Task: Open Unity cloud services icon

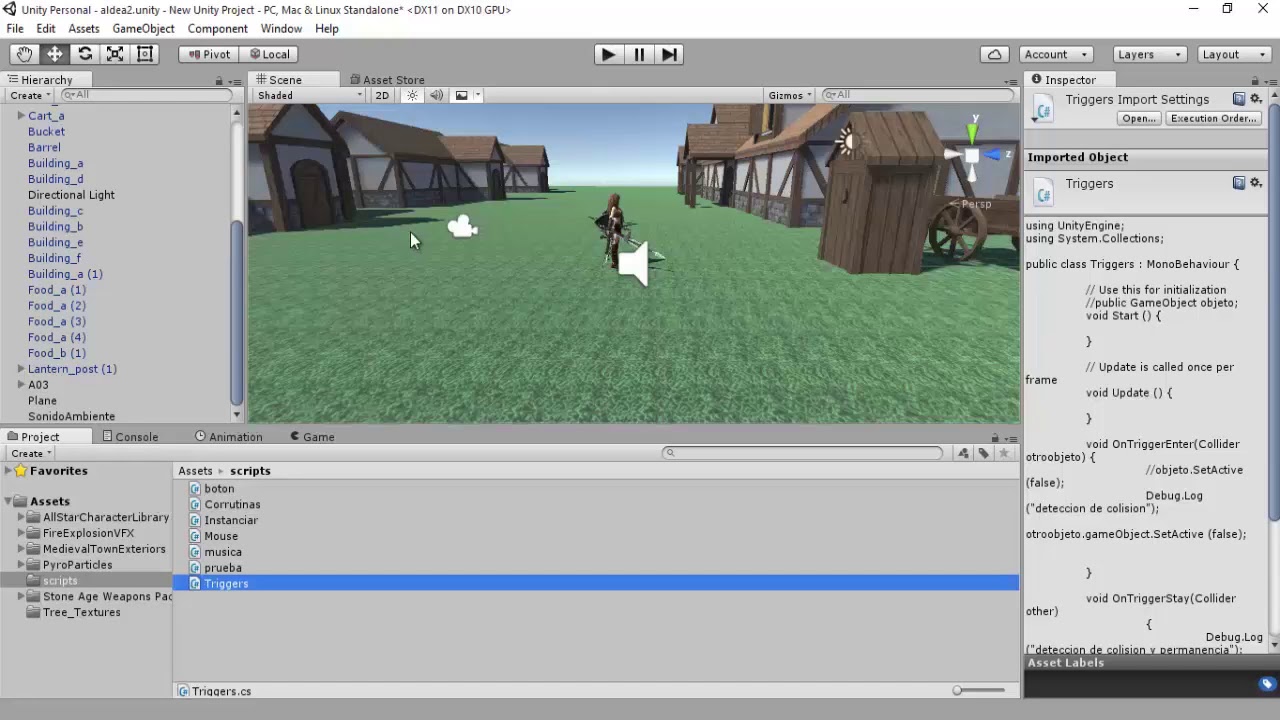Action: click(994, 54)
